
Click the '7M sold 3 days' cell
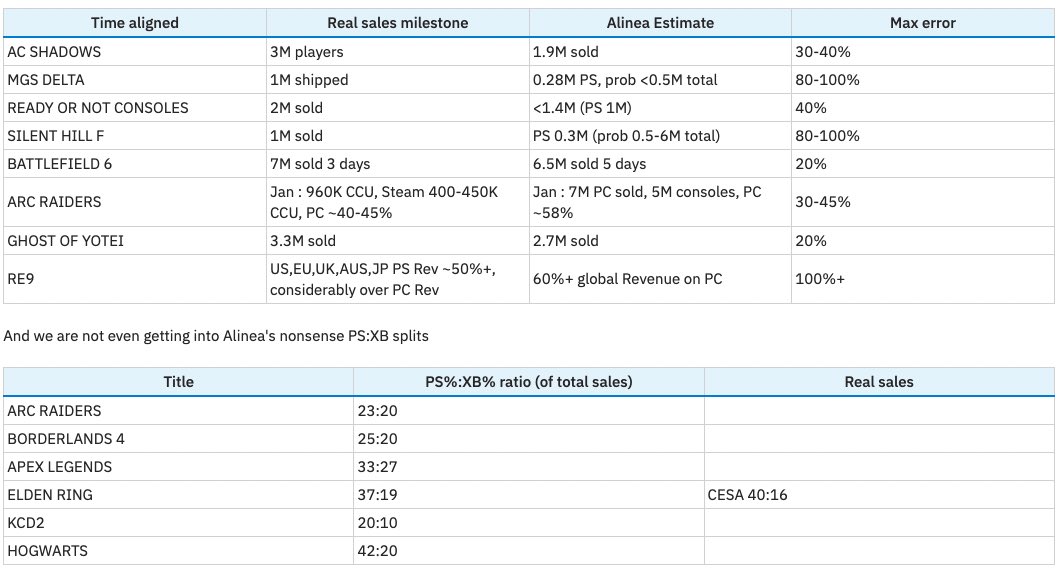point(398,164)
